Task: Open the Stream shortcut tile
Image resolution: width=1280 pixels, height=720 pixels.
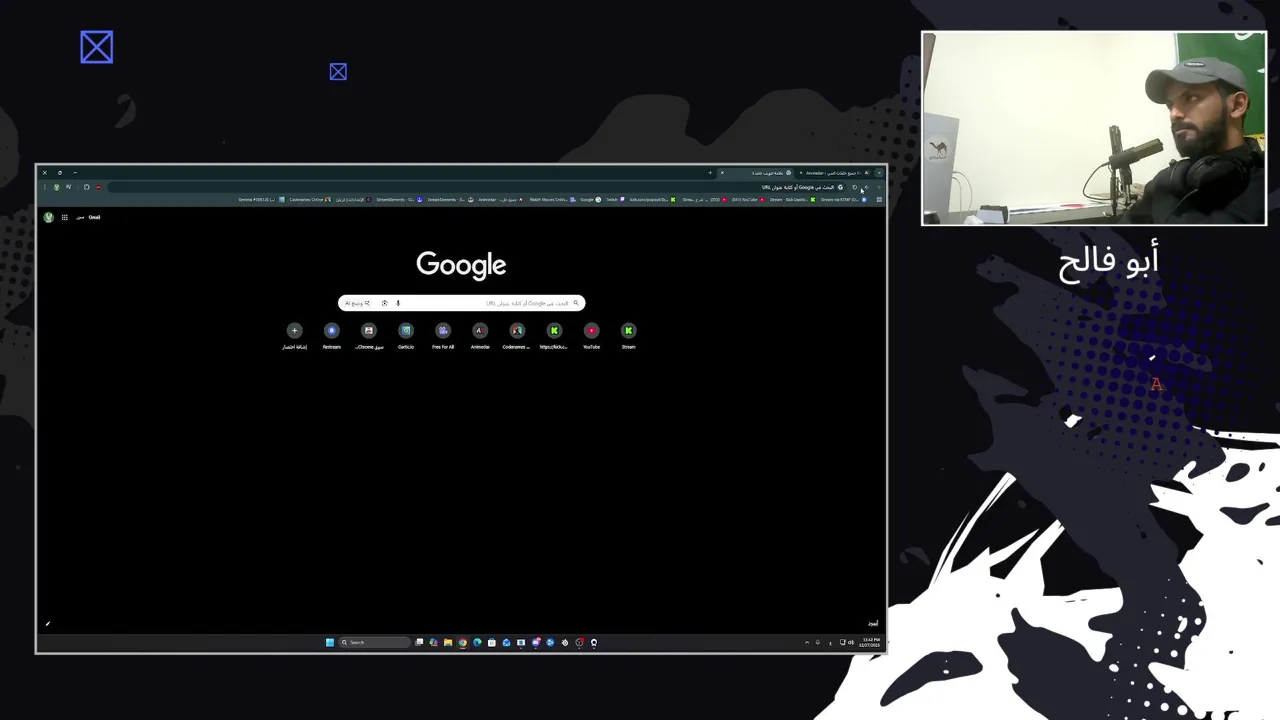Action: click(x=628, y=334)
